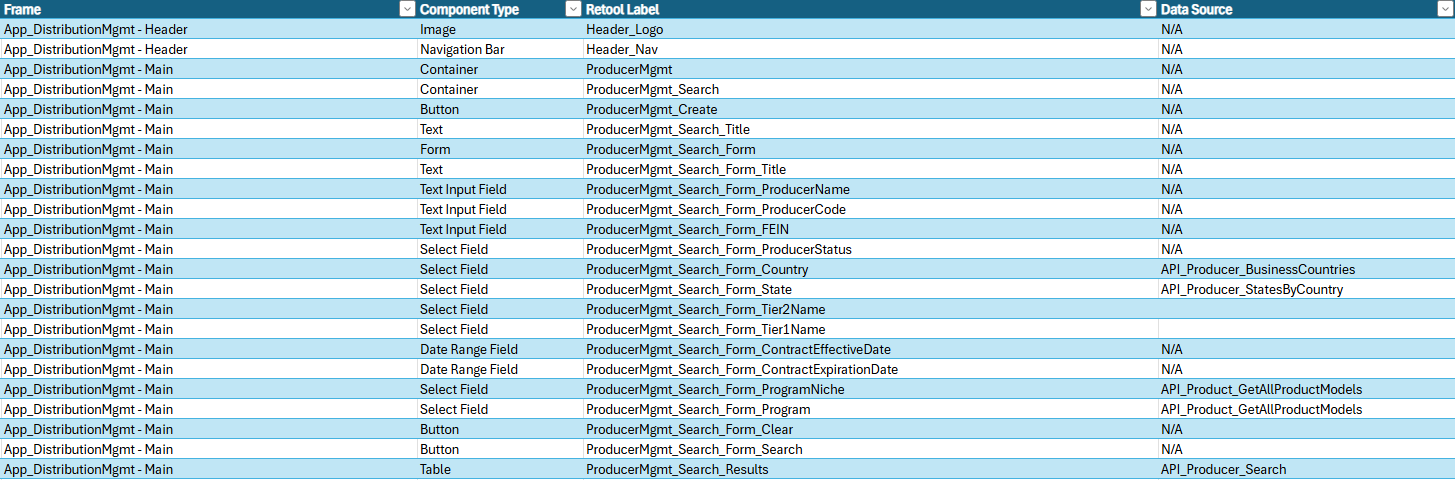1455x480 pixels.
Task: Select the empty Data Source cell for Tier2Name
Action: pos(1306,309)
